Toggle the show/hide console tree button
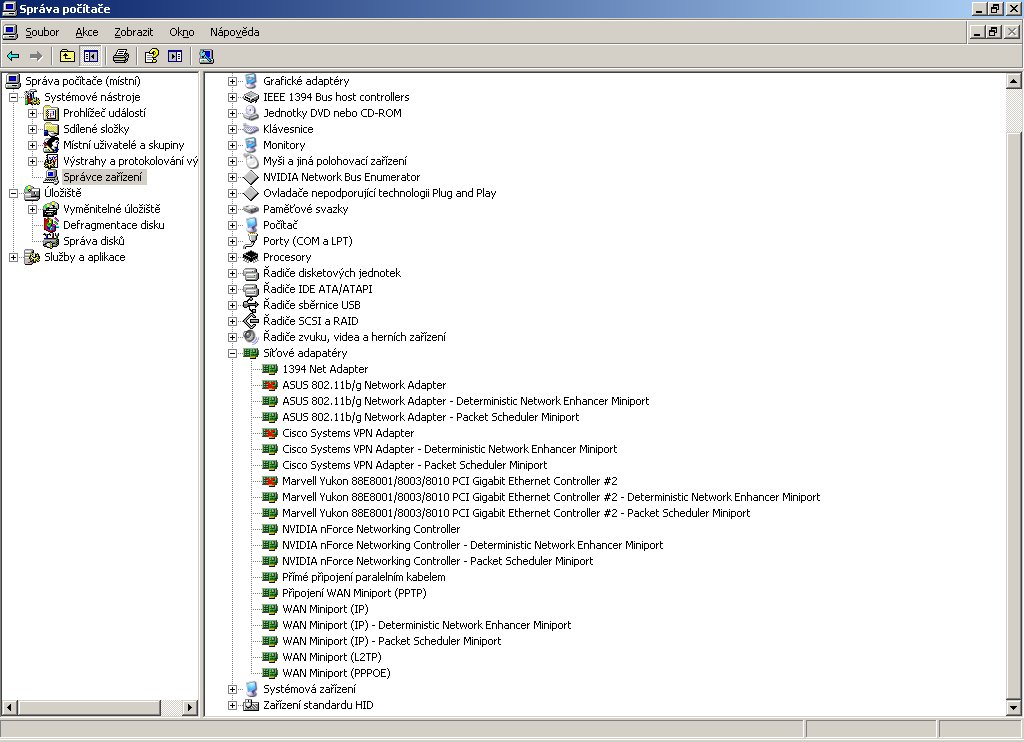 pos(91,56)
